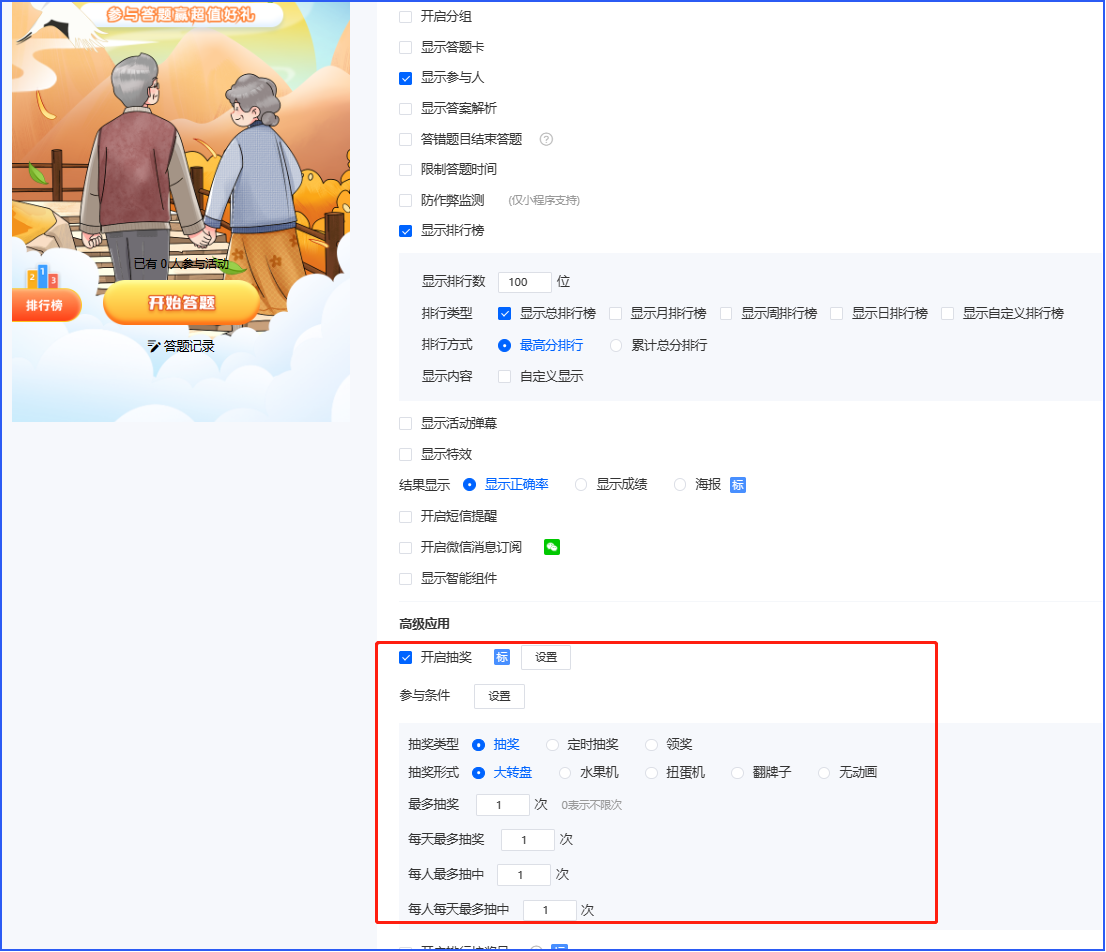1106x952 pixels.
Task: Click 设置 button for 参与条件
Action: tap(499, 696)
